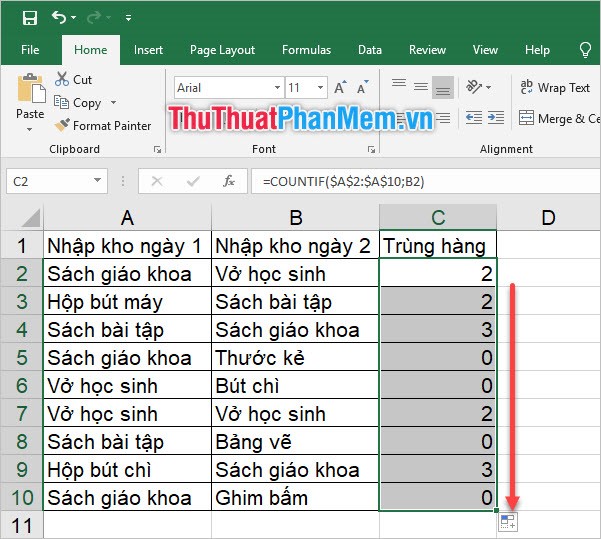This screenshot has width=601, height=539.
Task: Select column D header
Action: coord(548,217)
